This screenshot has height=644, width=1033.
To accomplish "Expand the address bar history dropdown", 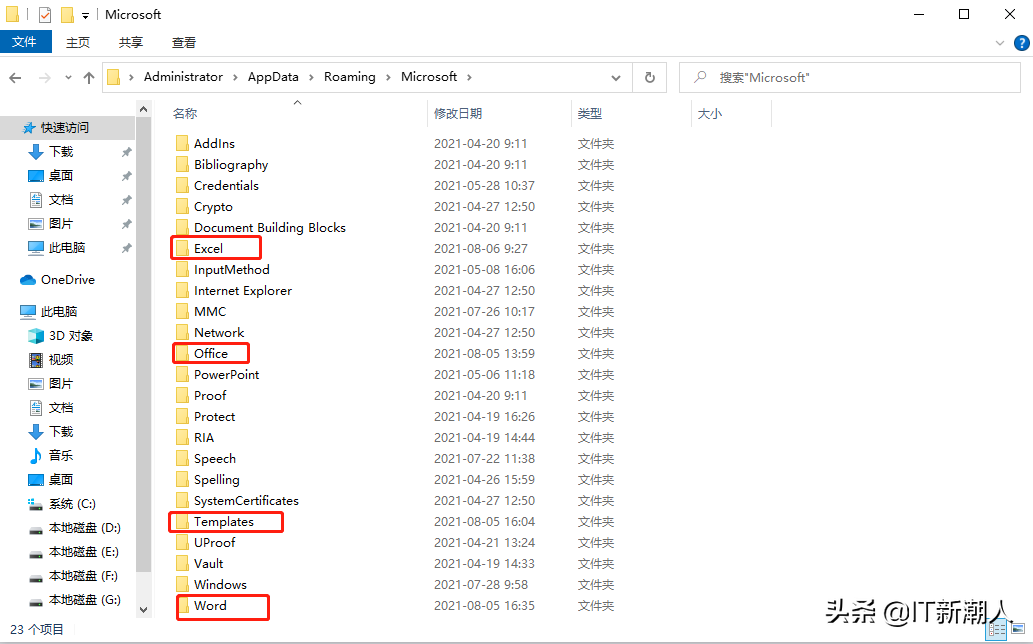I will click(616, 78).
